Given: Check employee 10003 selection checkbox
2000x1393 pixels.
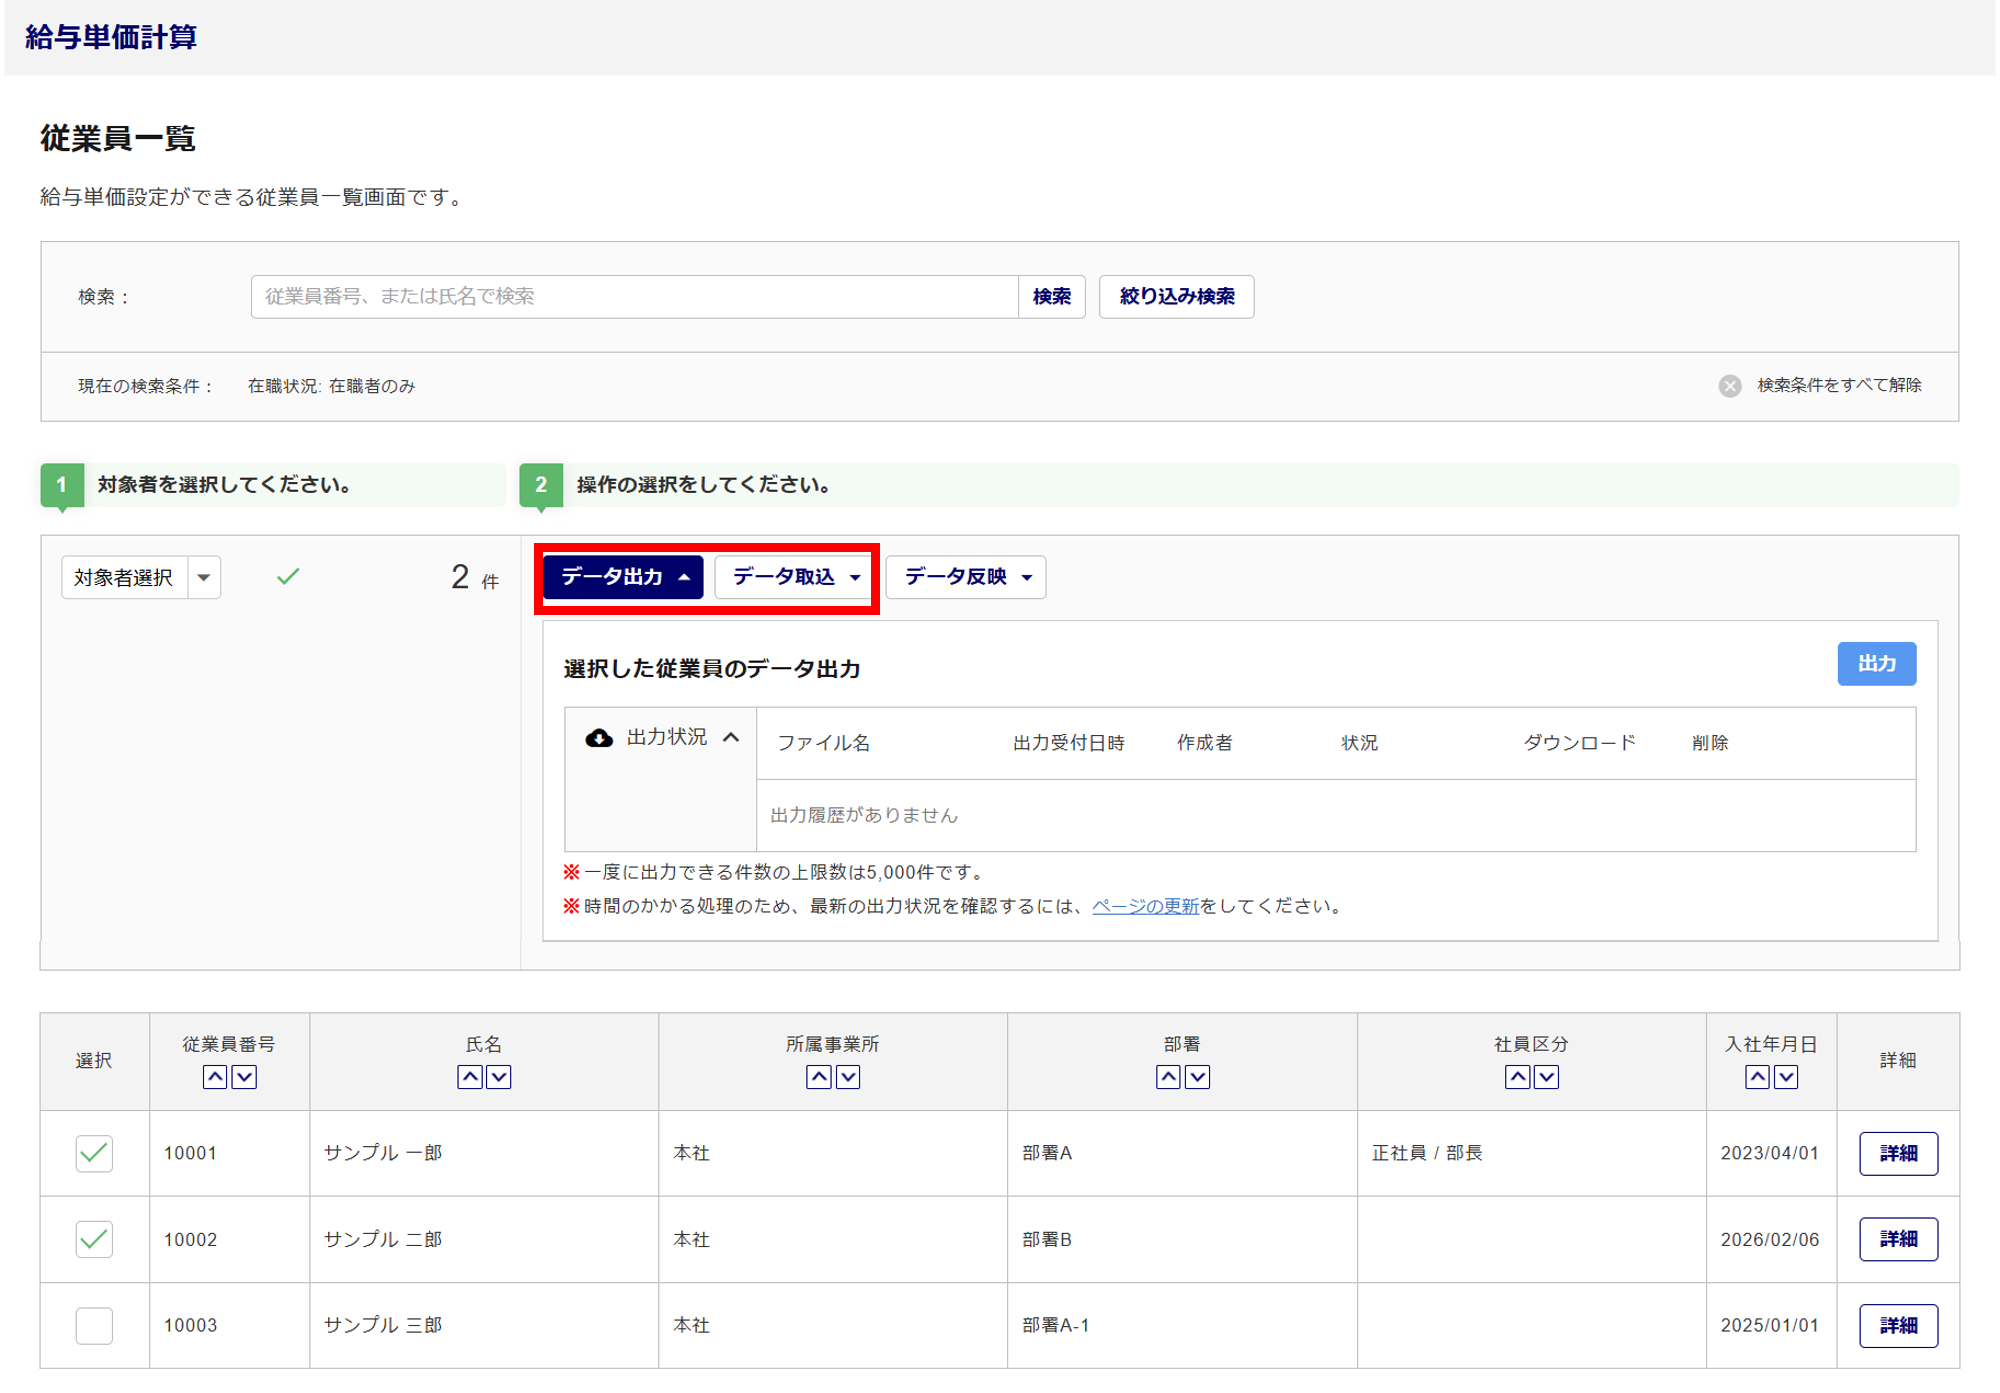Looking at the screenshot, I should pyautogui.click(x=94, y=1325).
